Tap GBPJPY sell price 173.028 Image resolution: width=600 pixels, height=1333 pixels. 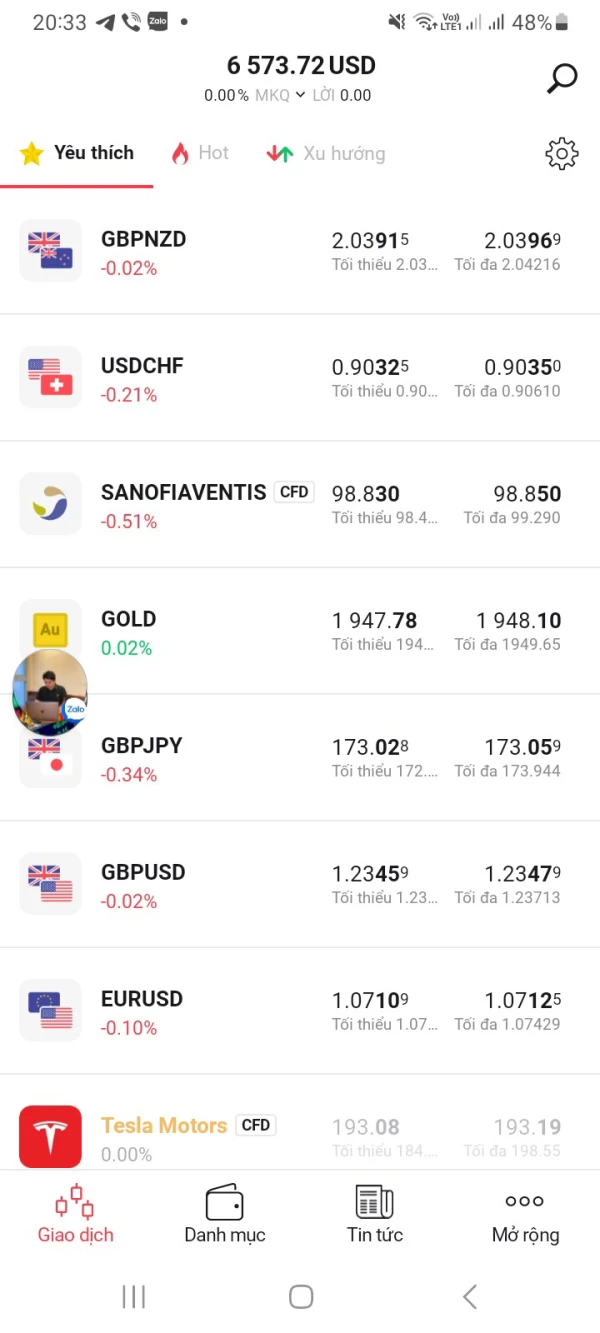(371, 747)
